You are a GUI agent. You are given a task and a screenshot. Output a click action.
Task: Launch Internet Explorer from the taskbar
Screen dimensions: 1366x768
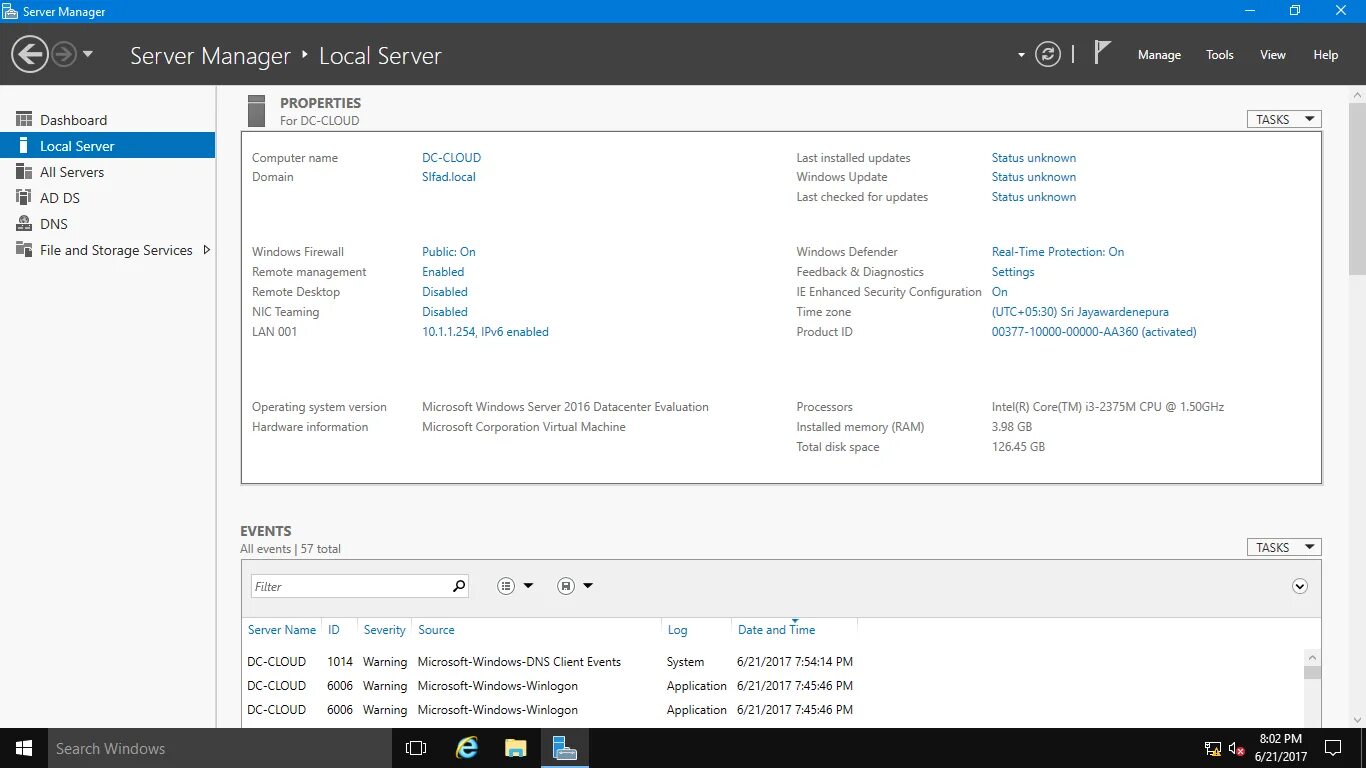466,747
